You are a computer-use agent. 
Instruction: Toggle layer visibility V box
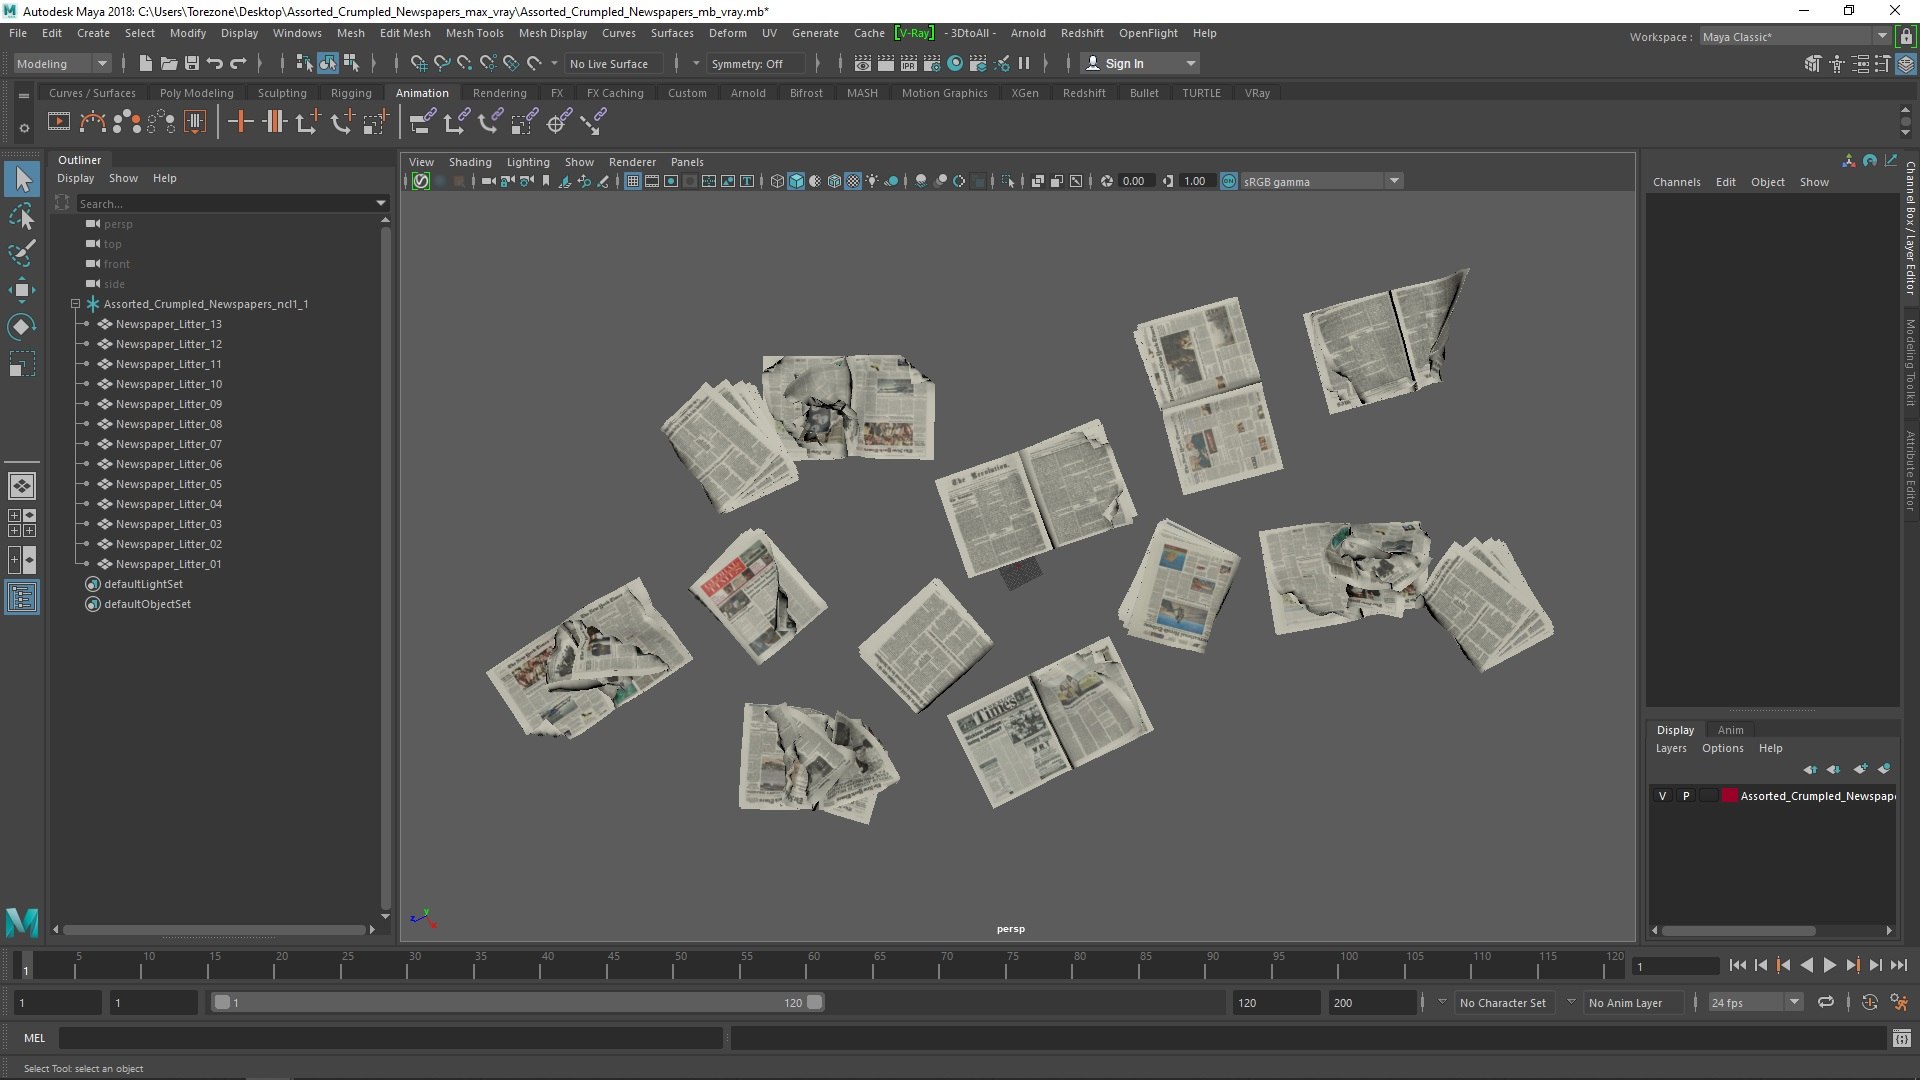tap(1663, 796)
